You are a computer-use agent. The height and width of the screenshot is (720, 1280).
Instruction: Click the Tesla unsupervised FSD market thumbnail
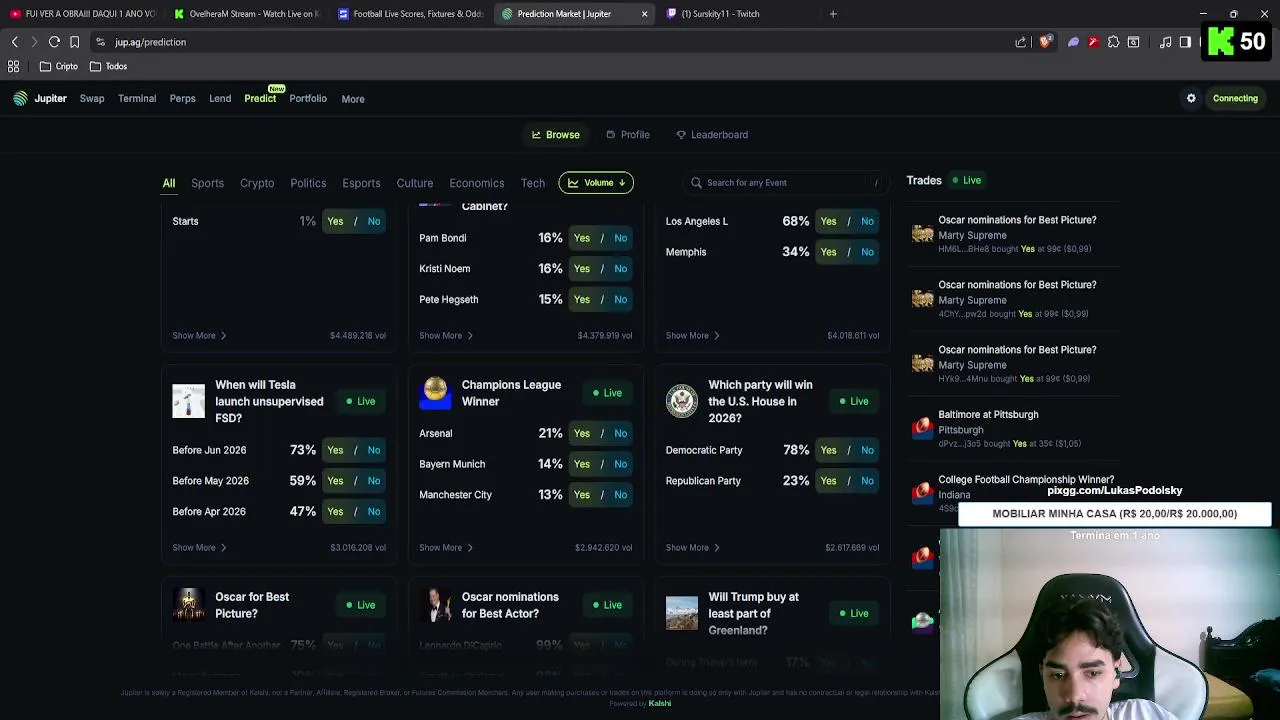click(x=188, y=401)
